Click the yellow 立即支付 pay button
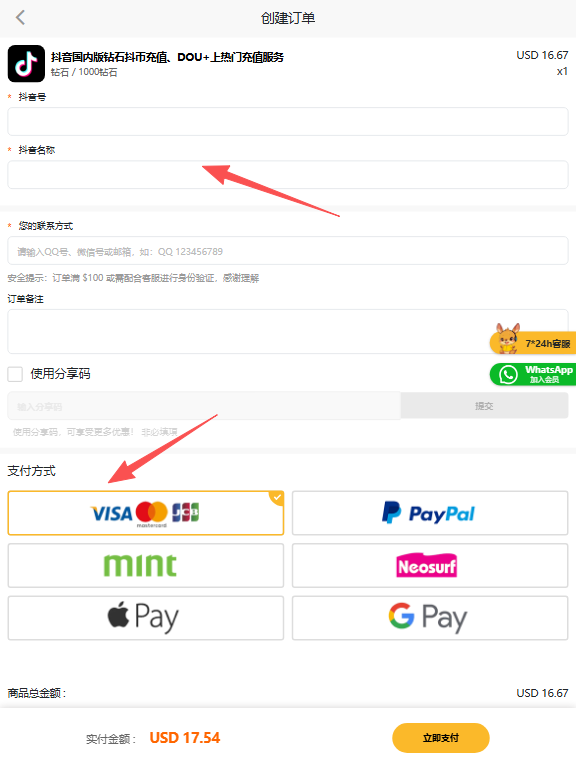This screenshot has height=768, width=576. click(x=441, y=738)
